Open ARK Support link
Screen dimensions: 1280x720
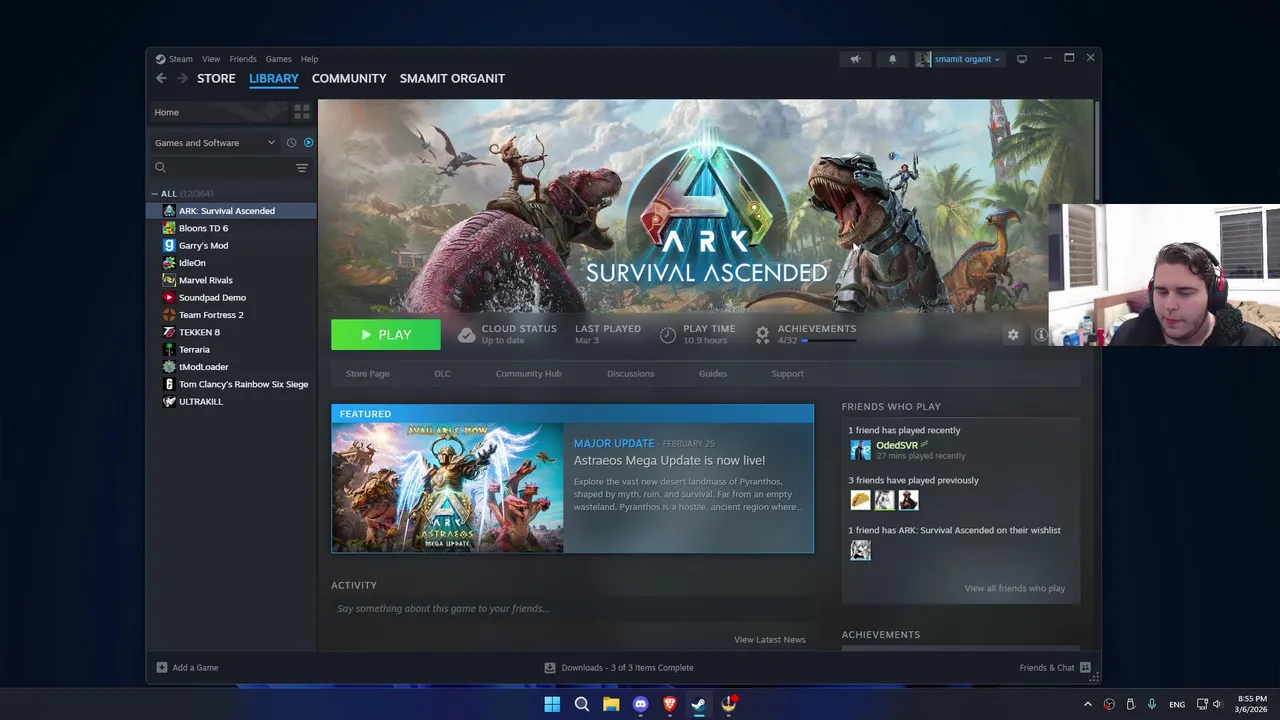coord(787,374)
